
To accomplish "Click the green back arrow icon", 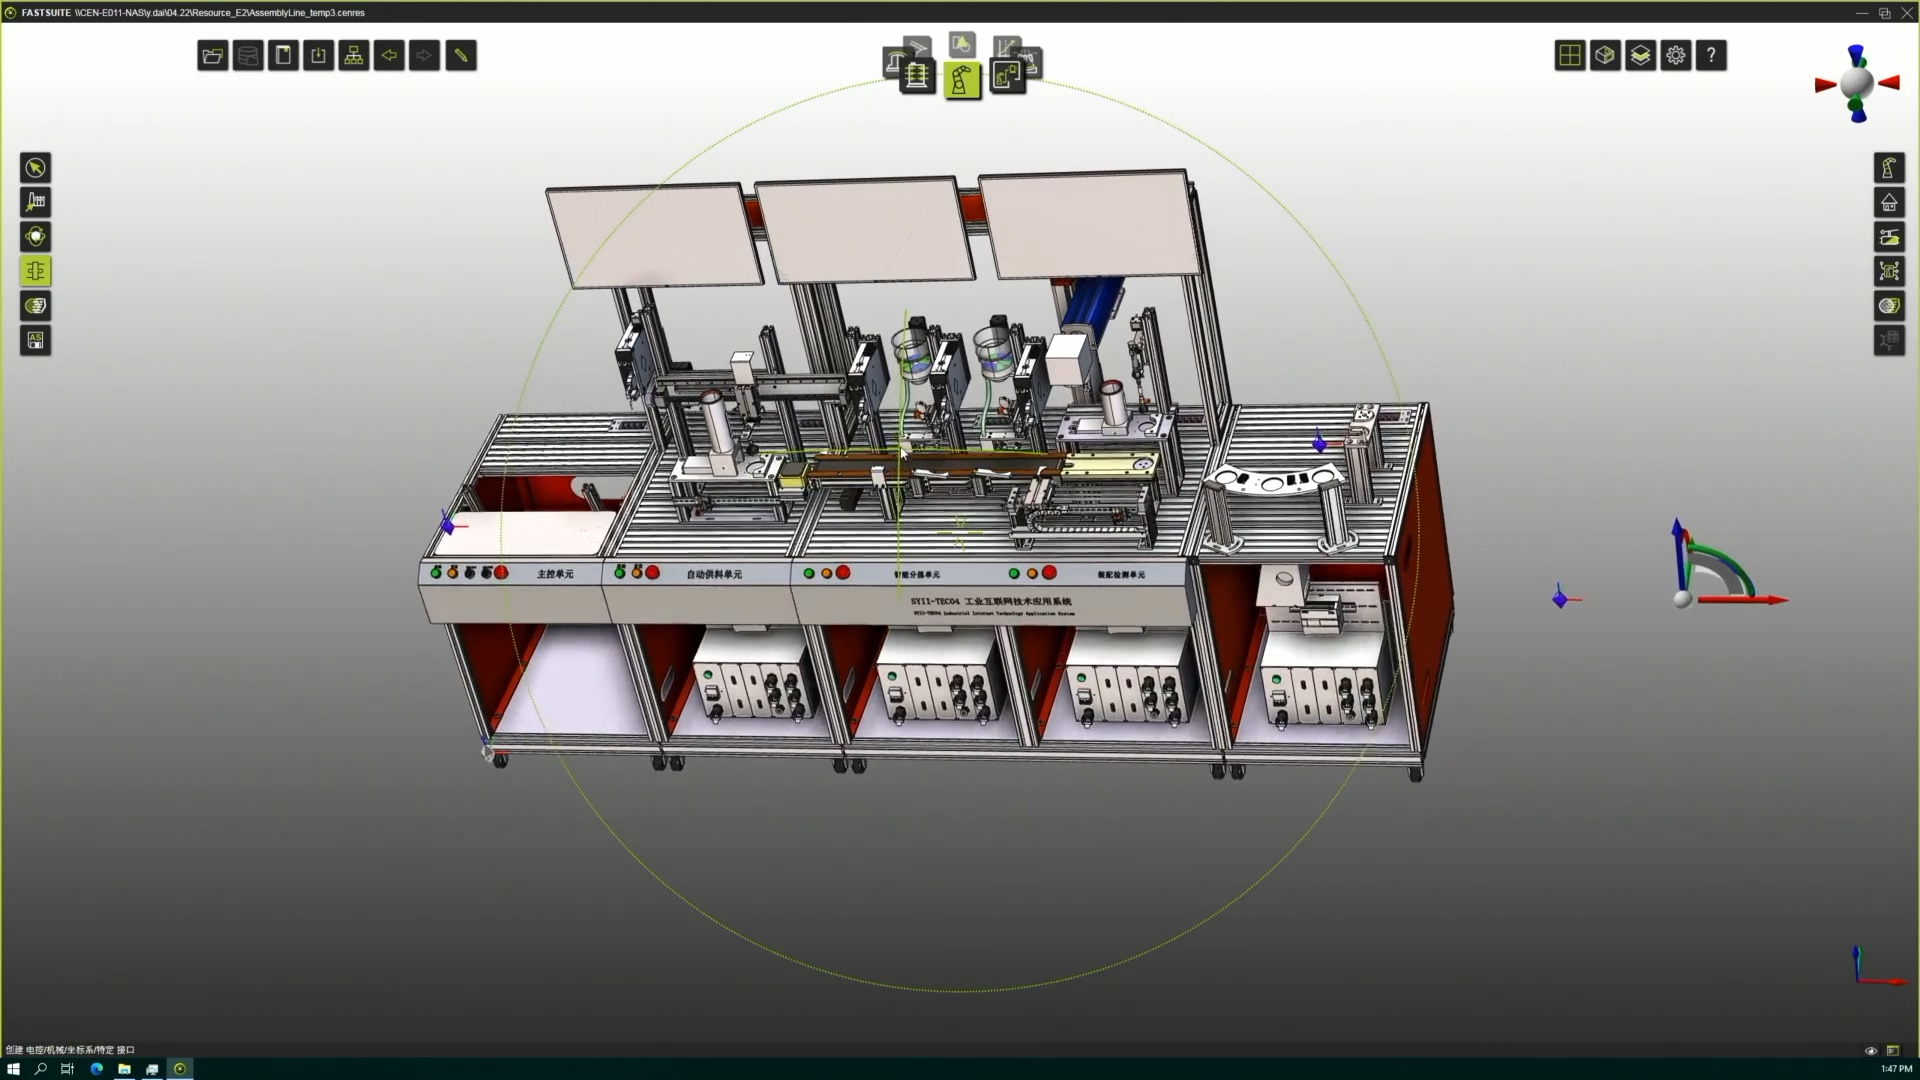I will pyautogui.click(x=389, y=56).
